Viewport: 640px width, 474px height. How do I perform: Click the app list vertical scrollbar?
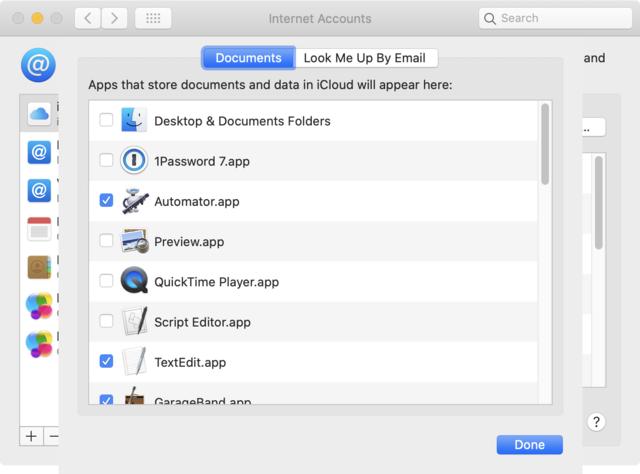[545, 144]
